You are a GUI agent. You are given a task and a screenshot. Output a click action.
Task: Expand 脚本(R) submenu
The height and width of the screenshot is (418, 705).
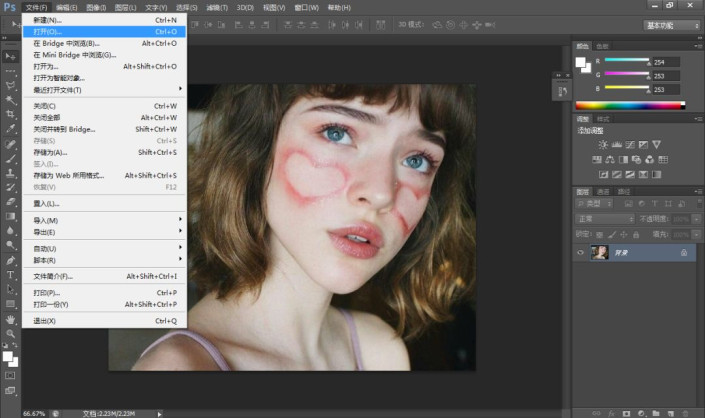[104, 260]
